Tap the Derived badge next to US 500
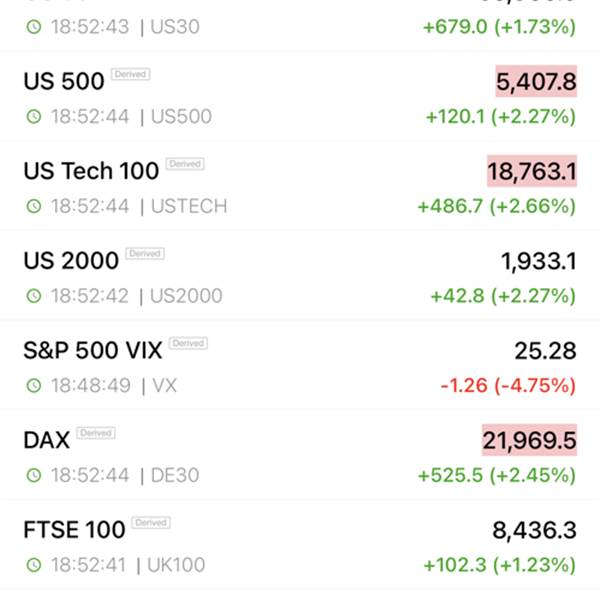The height and width of the screenshot is (600, 600). pyautogui.click(x=130, y=74)
